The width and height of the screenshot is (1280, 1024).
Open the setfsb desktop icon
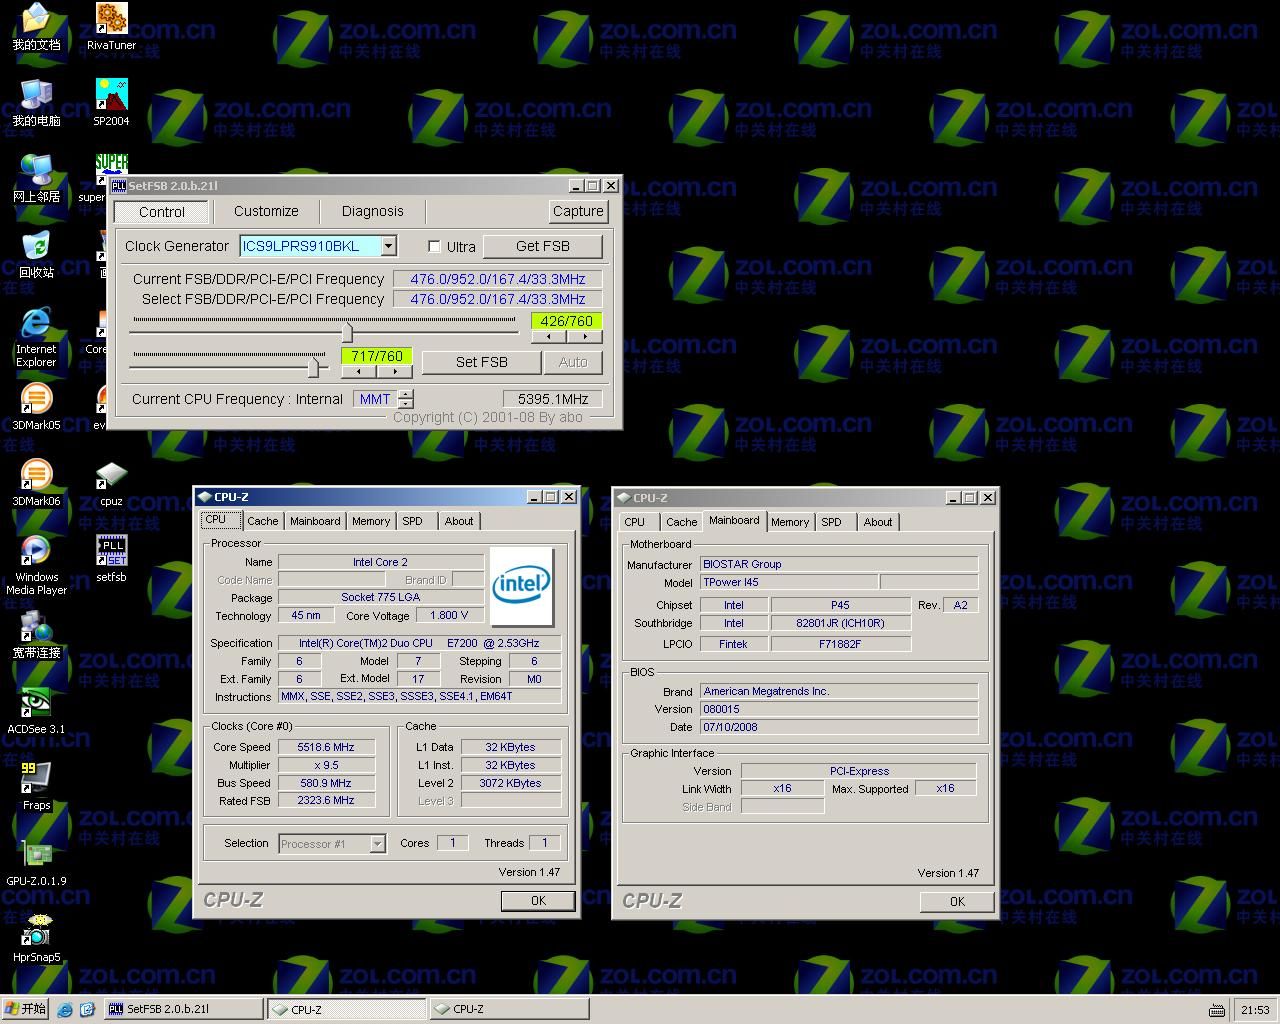click(111, 559)
